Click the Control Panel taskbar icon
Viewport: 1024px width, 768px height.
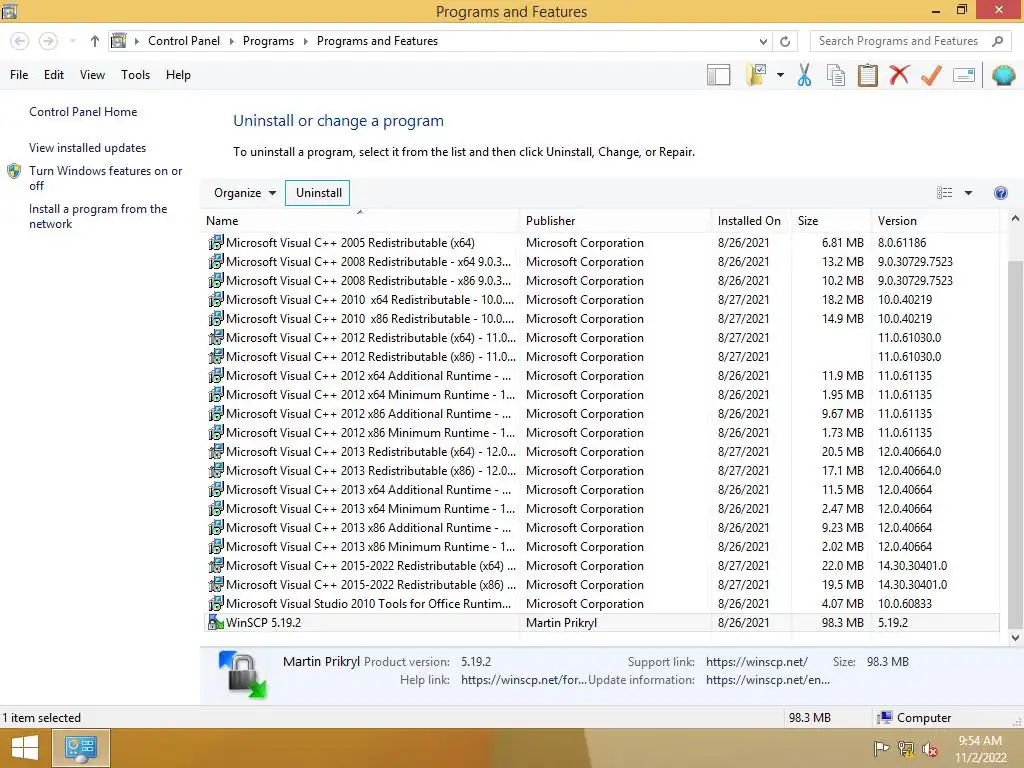point(80,748)
